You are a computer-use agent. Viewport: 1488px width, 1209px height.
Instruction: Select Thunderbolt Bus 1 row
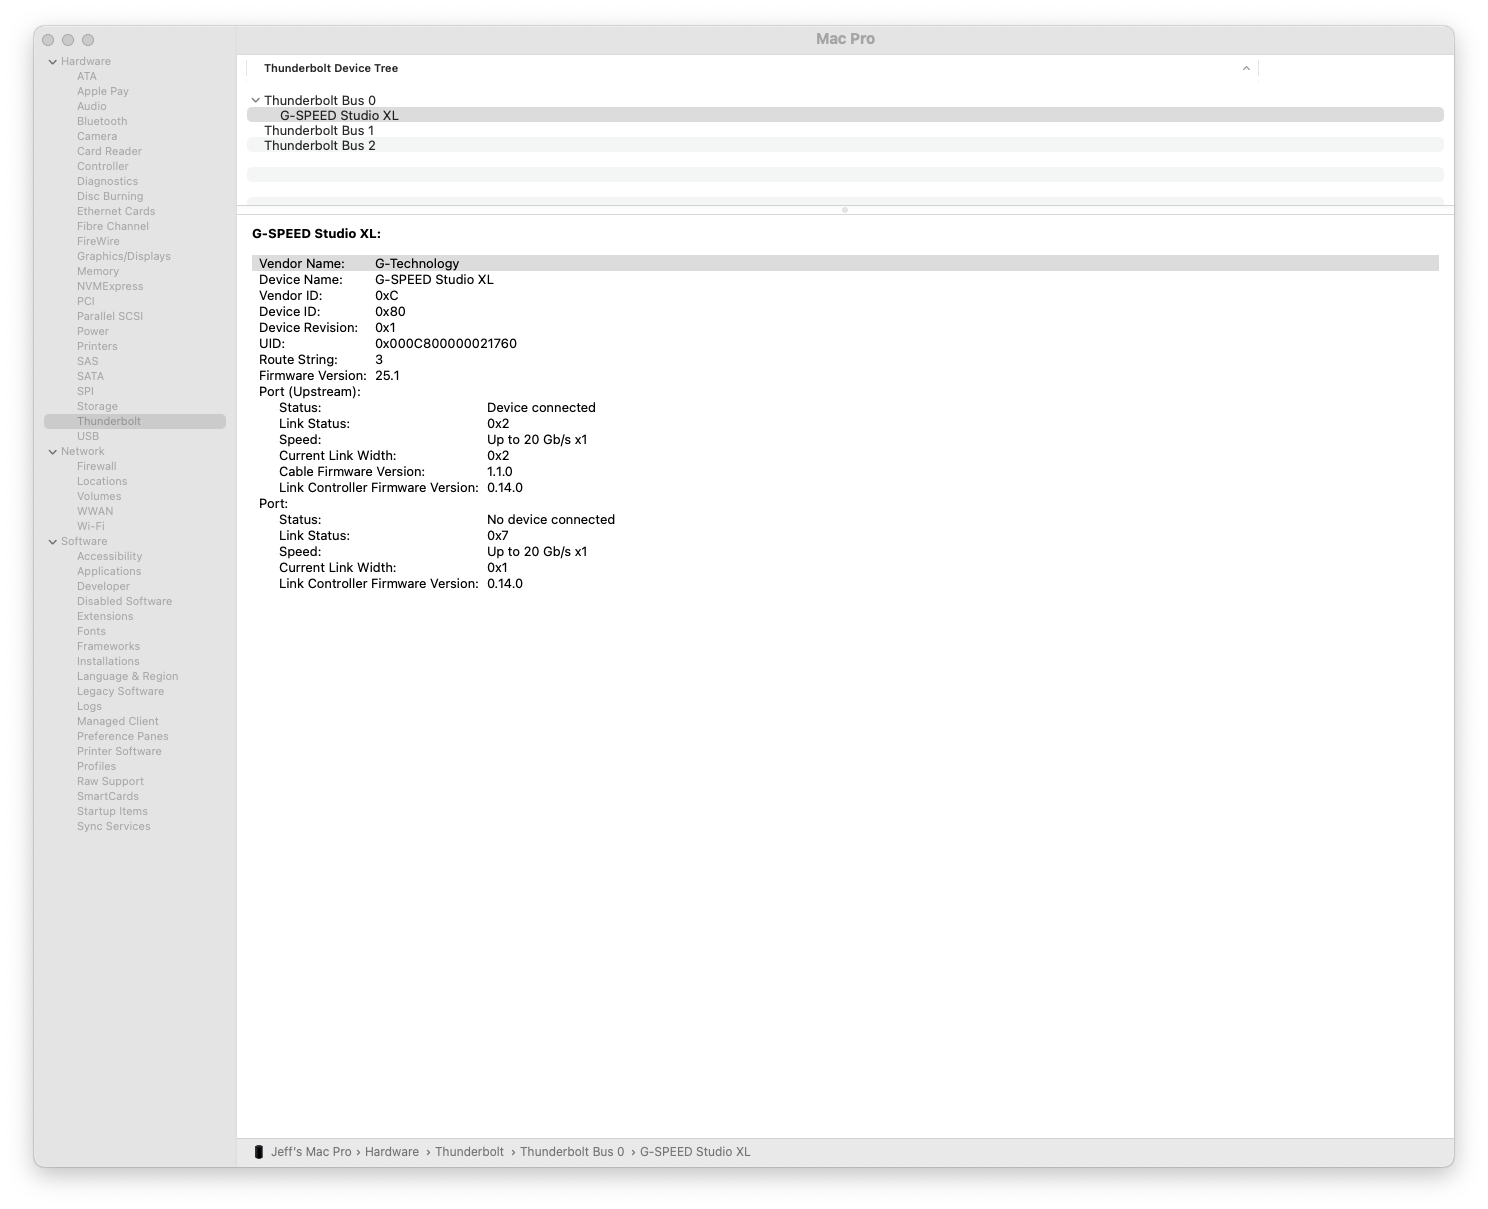coord(845,130)
